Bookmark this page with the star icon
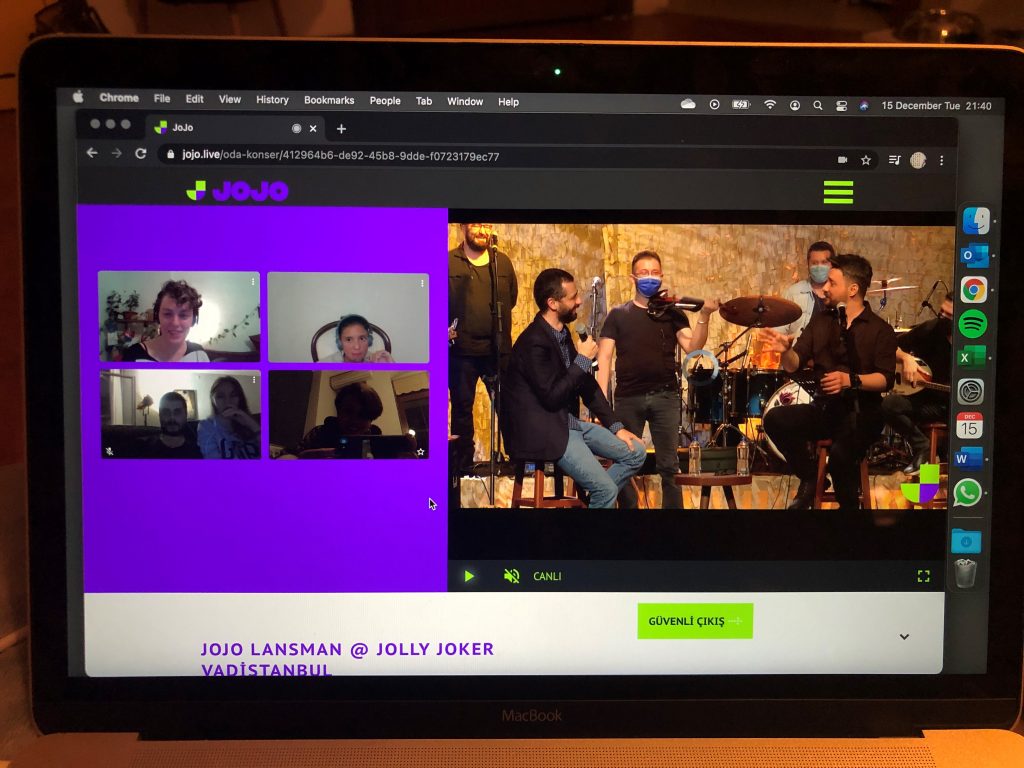 point(866,160)
